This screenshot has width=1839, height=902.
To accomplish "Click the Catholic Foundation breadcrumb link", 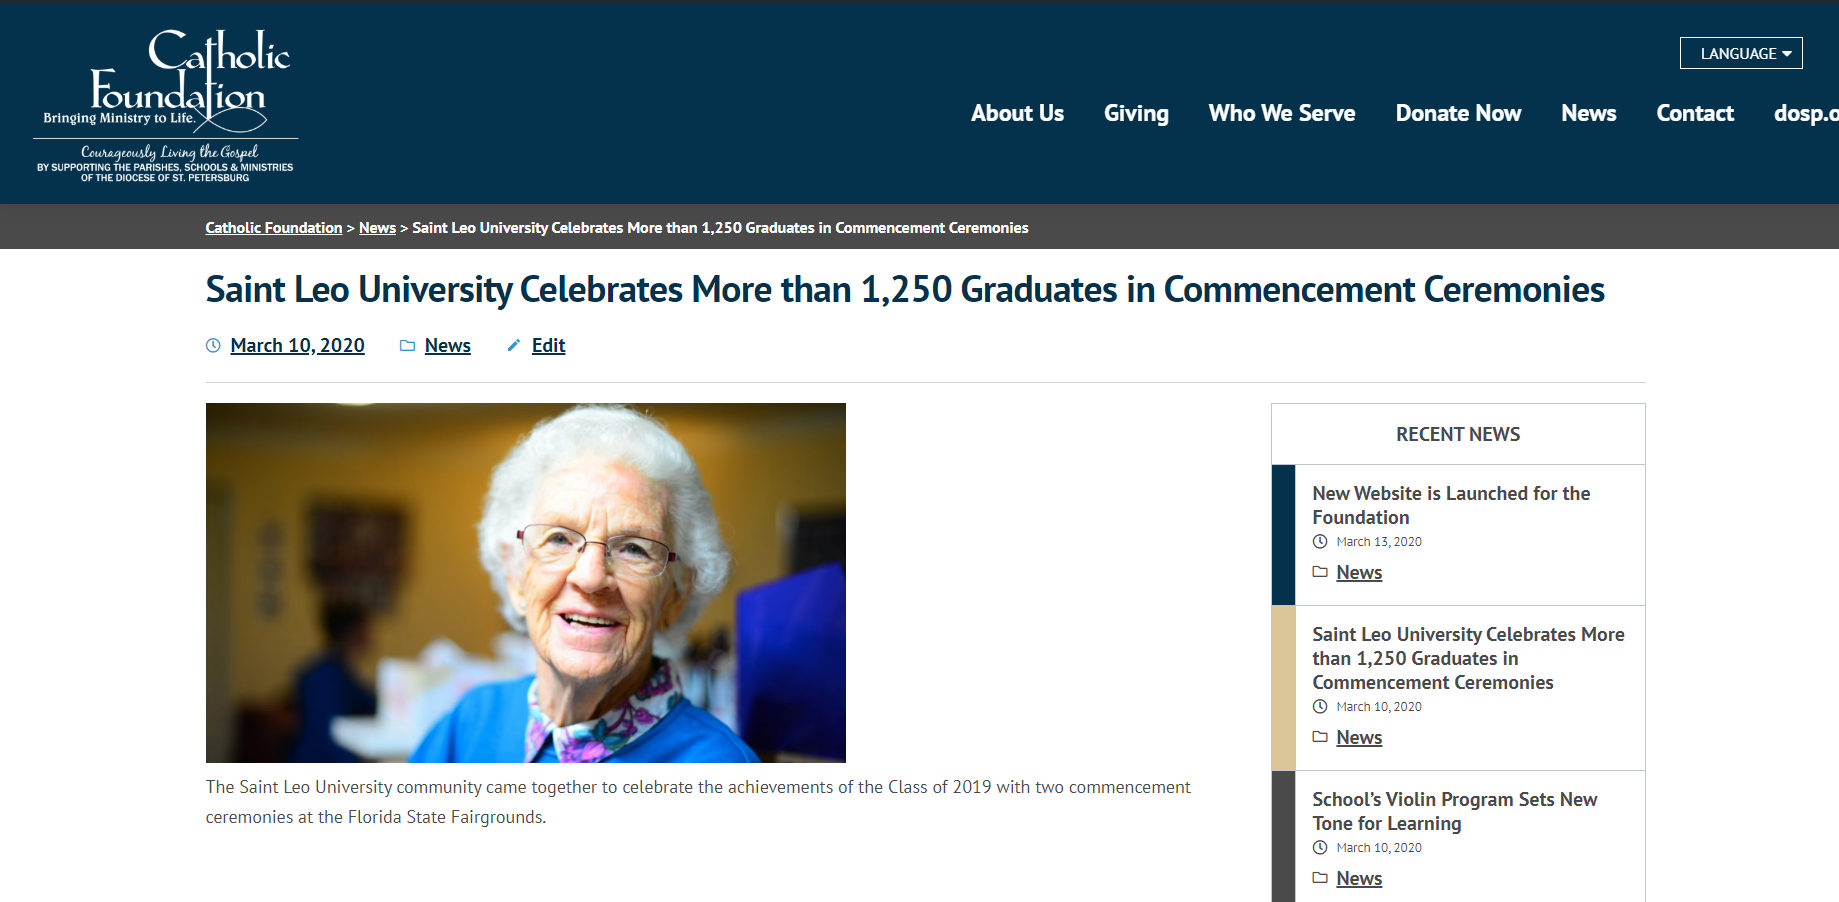I will click(274, 228).
